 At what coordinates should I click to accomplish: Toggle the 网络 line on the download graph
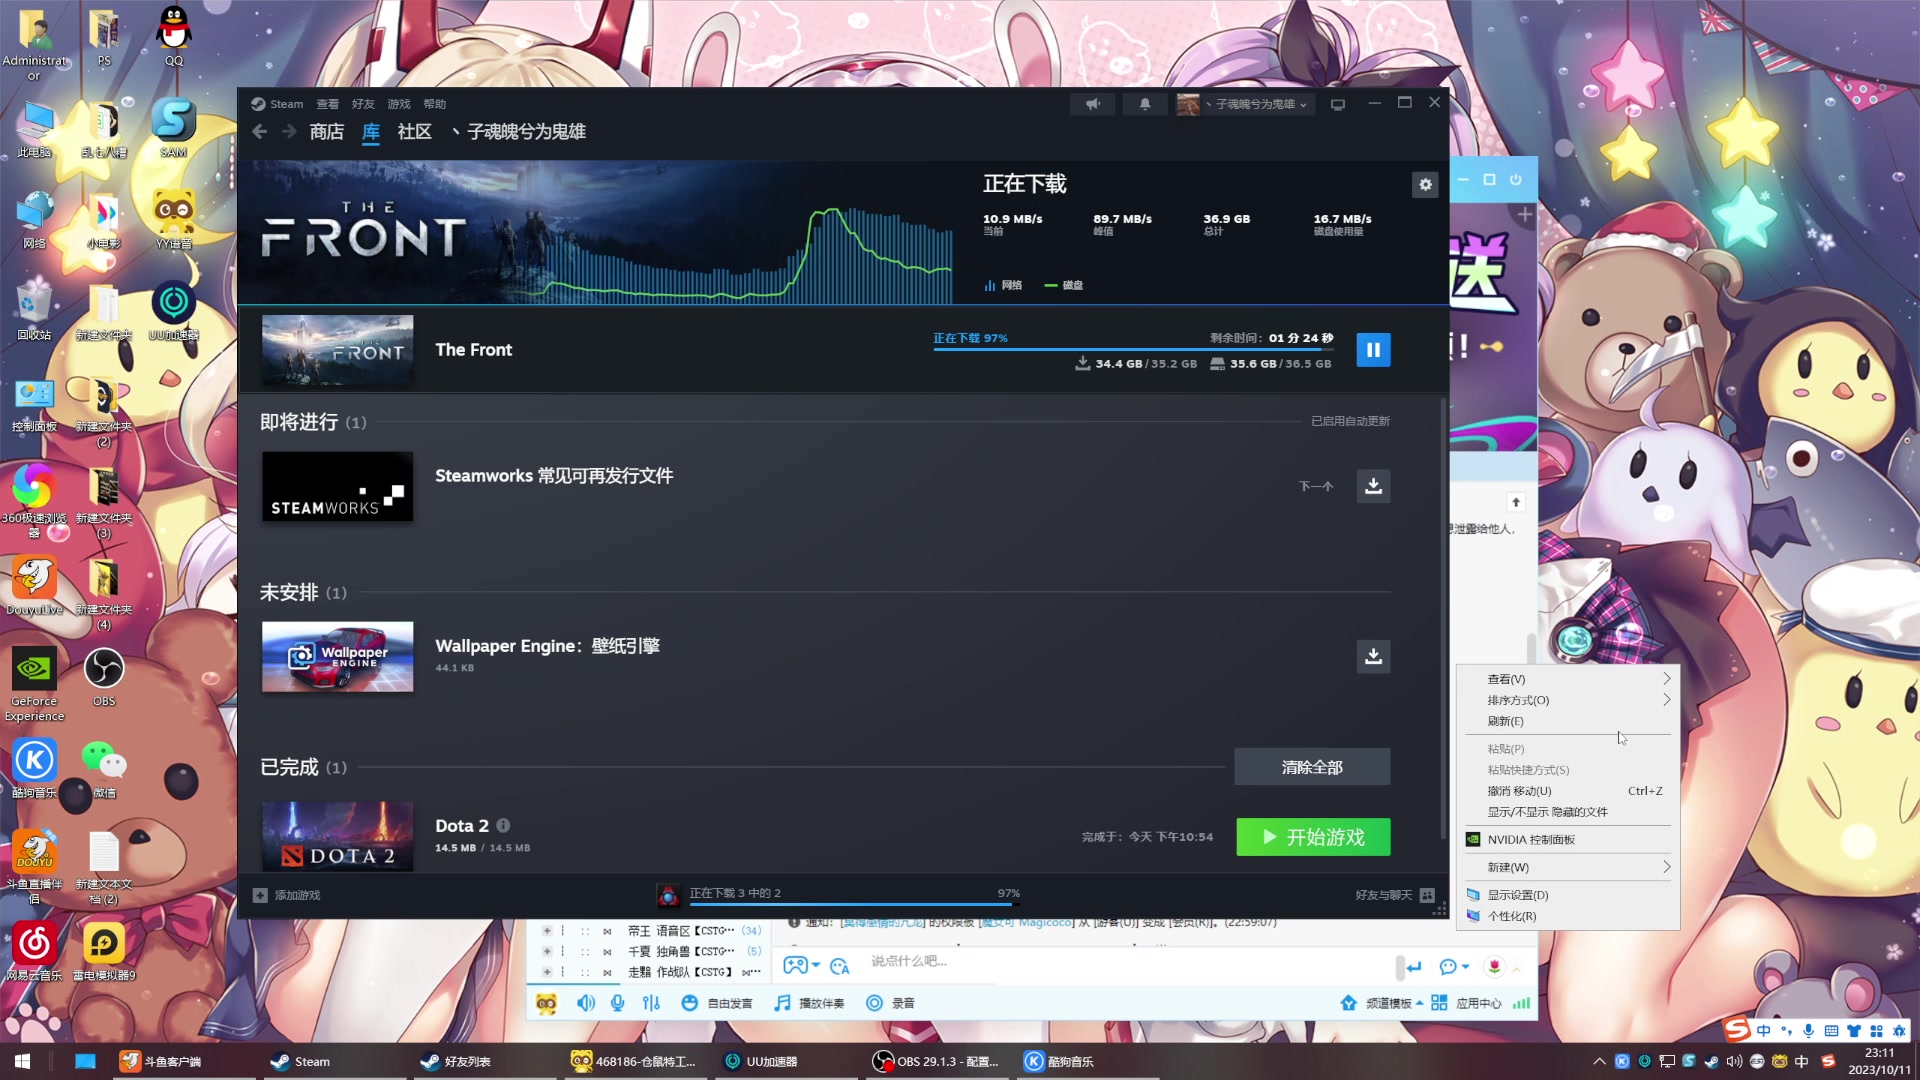pos(1003,285)
